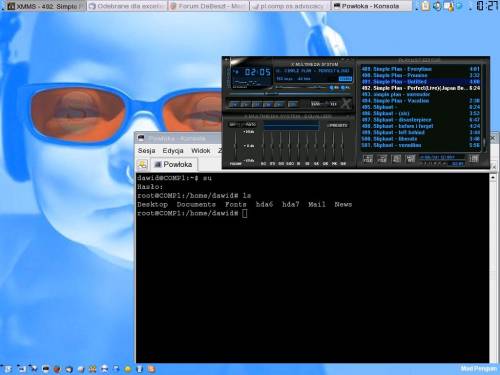Stop playback in XMMS
This screenshot has height=375, width=500.
click(x=268, y=104)
